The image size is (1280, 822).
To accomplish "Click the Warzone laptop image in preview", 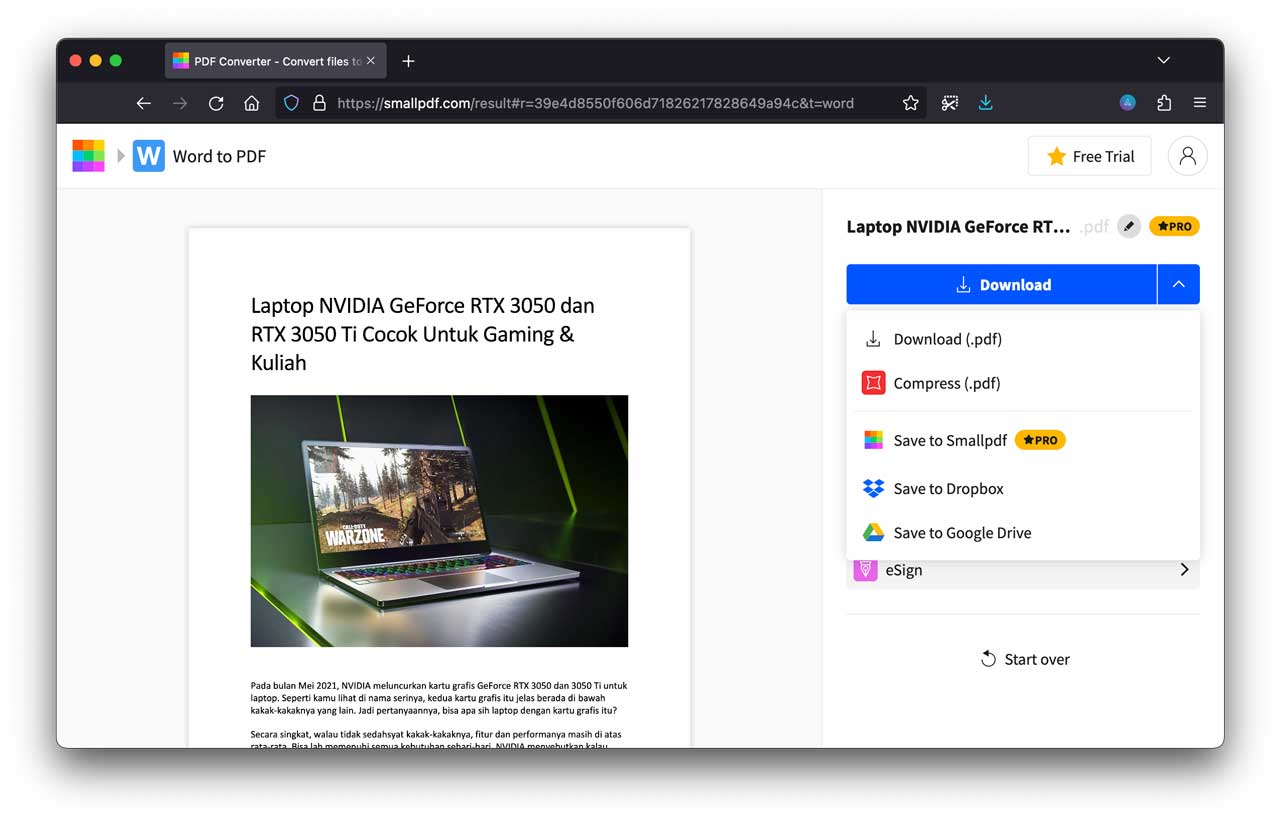I will [439, 521].
